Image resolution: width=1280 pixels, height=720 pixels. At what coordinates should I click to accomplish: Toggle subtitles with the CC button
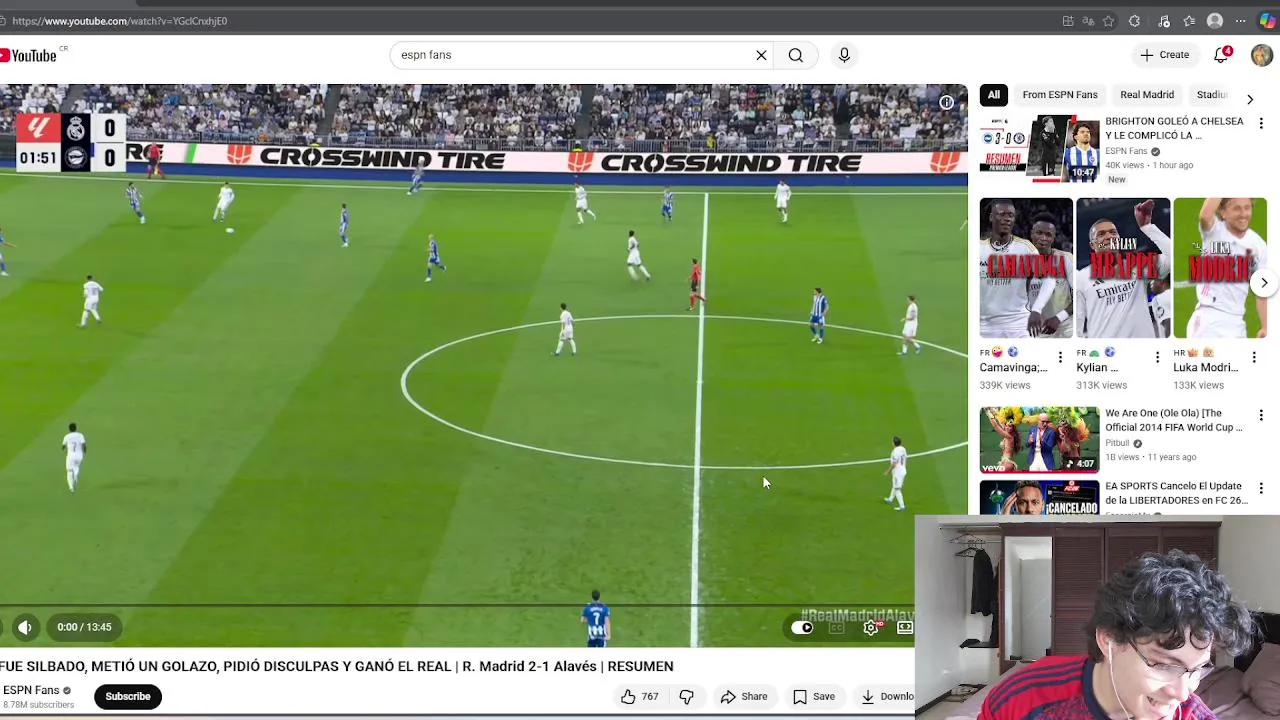coord(837,628)
